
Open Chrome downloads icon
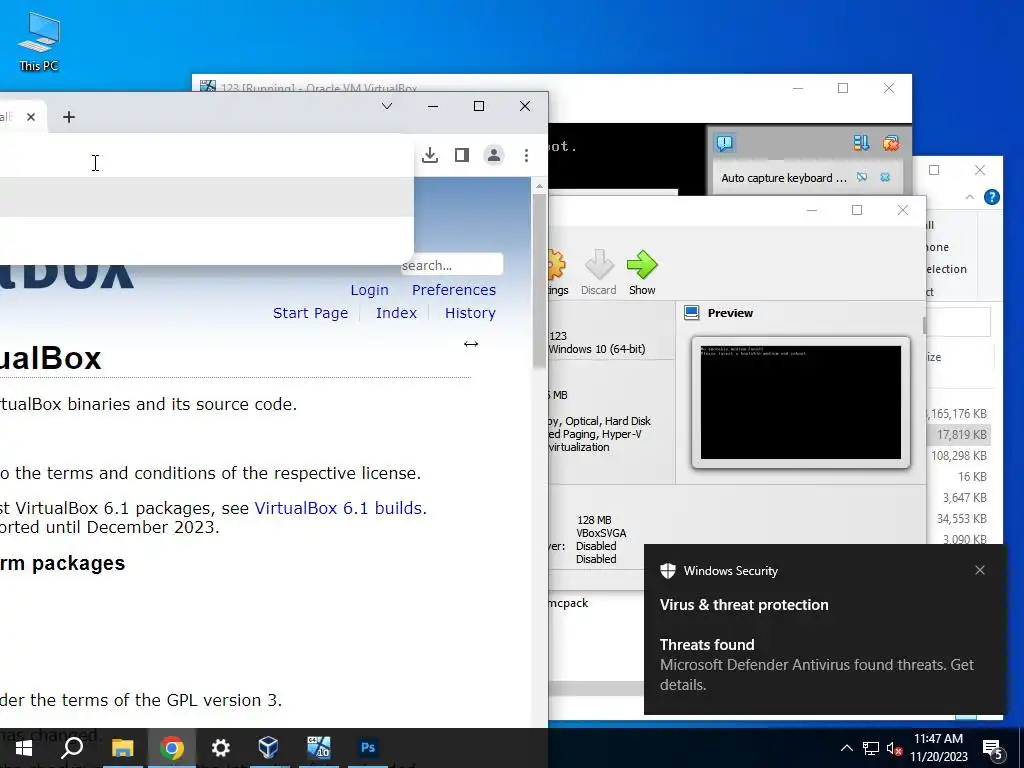430,155
